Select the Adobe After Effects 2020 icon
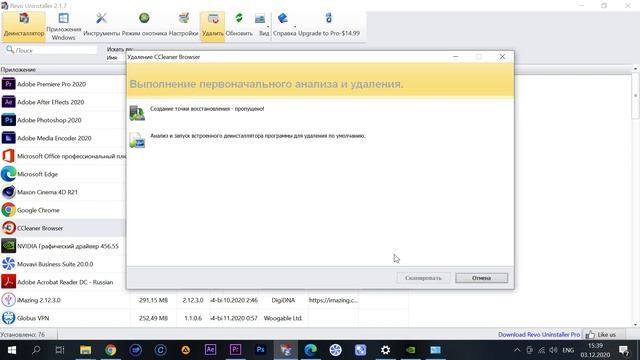Viewport: 640px width, 360px height. pos(8,102)
